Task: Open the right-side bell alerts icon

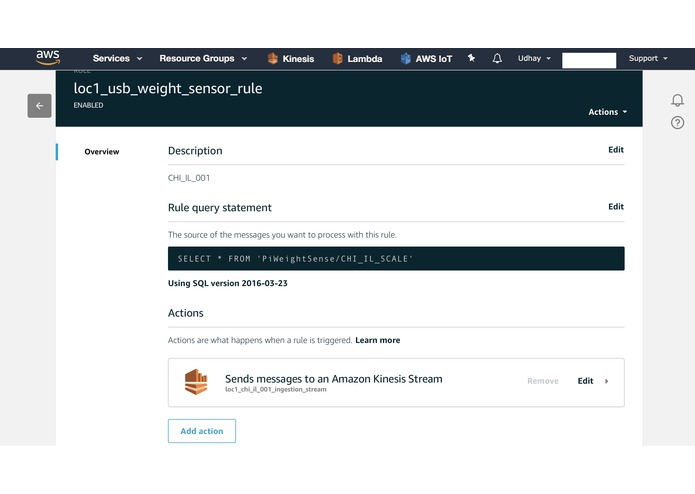Action: pos(677,100)
